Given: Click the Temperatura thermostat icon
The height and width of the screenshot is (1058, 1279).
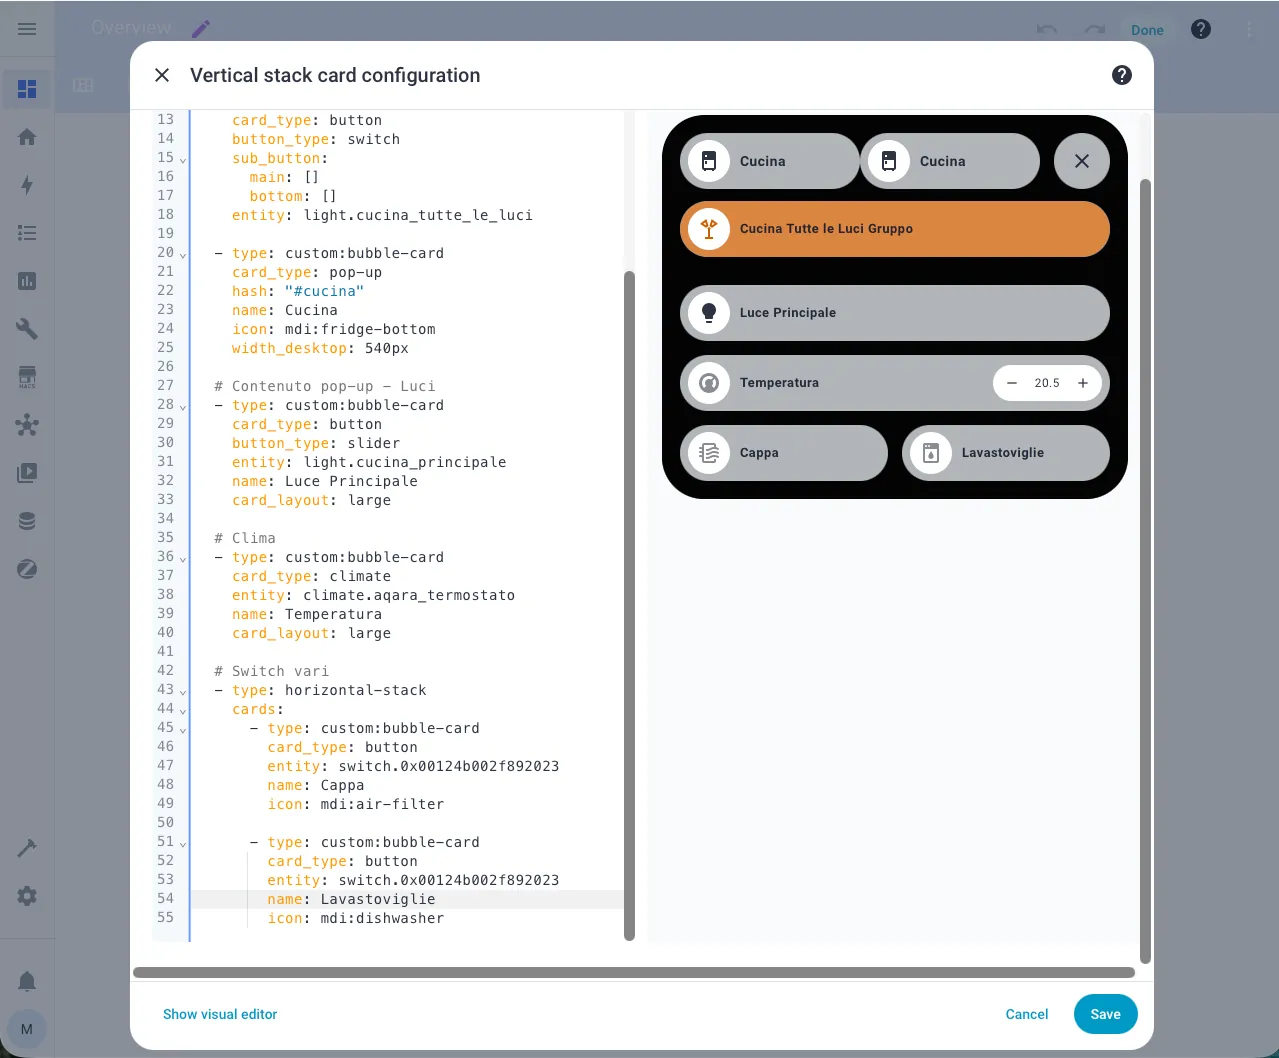Looking at the screenshot, I should tap(709, 383).
